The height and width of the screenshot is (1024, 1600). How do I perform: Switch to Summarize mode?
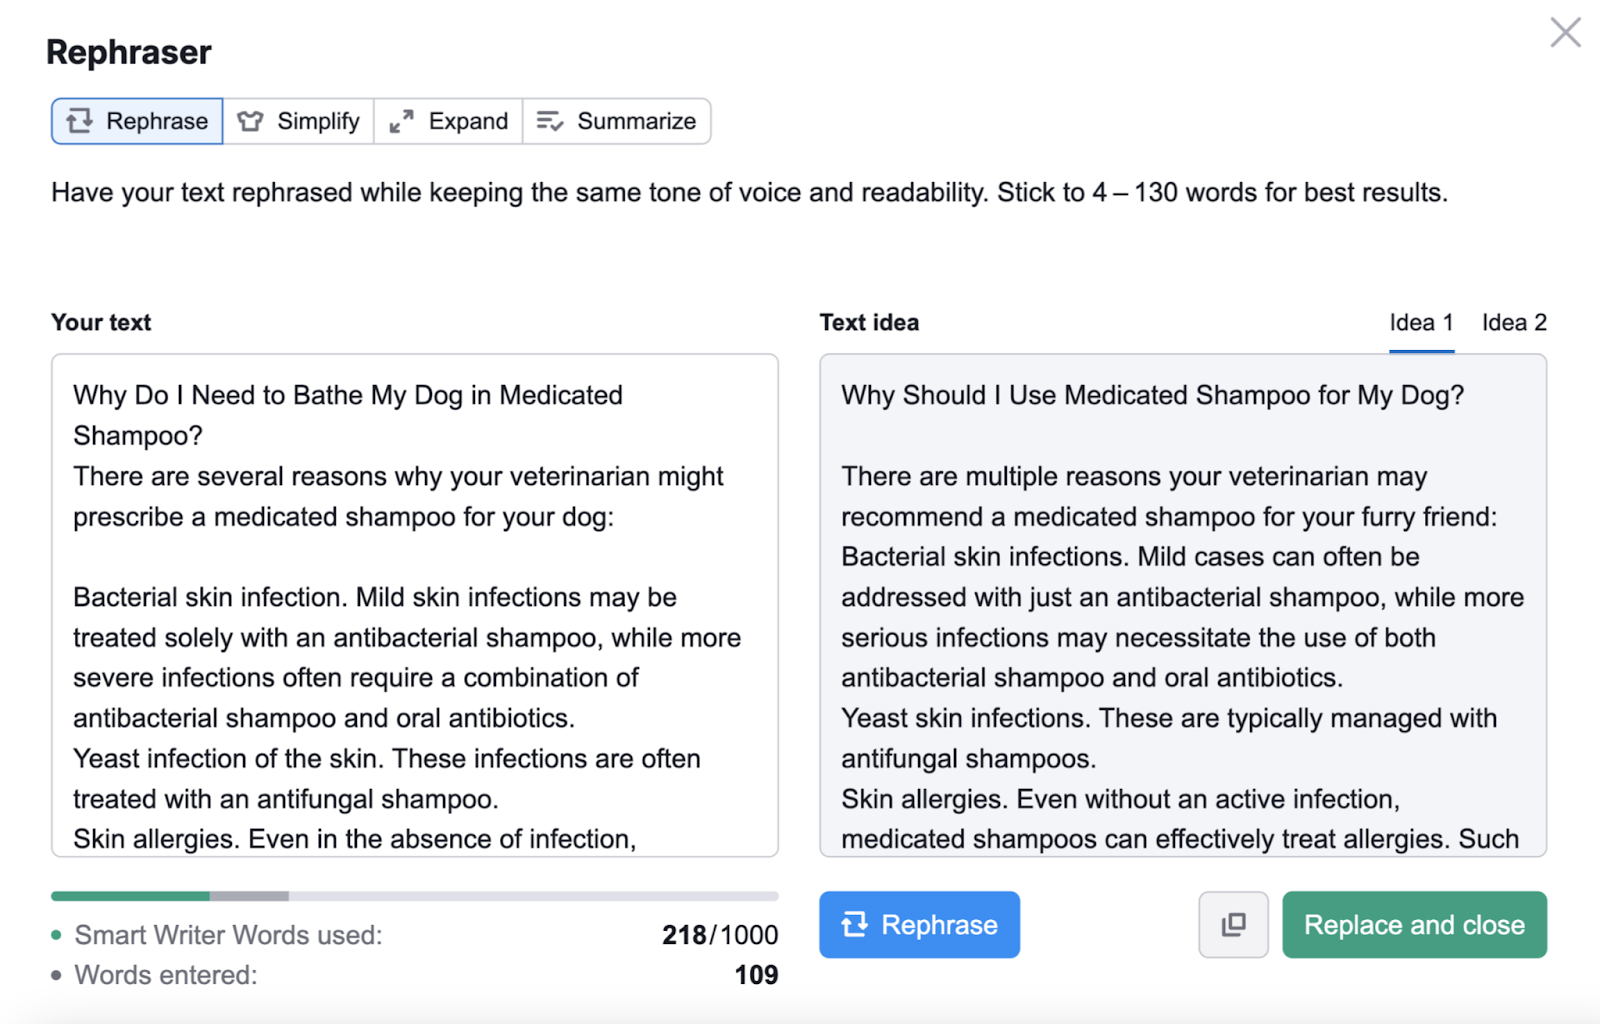pos(617,120)
